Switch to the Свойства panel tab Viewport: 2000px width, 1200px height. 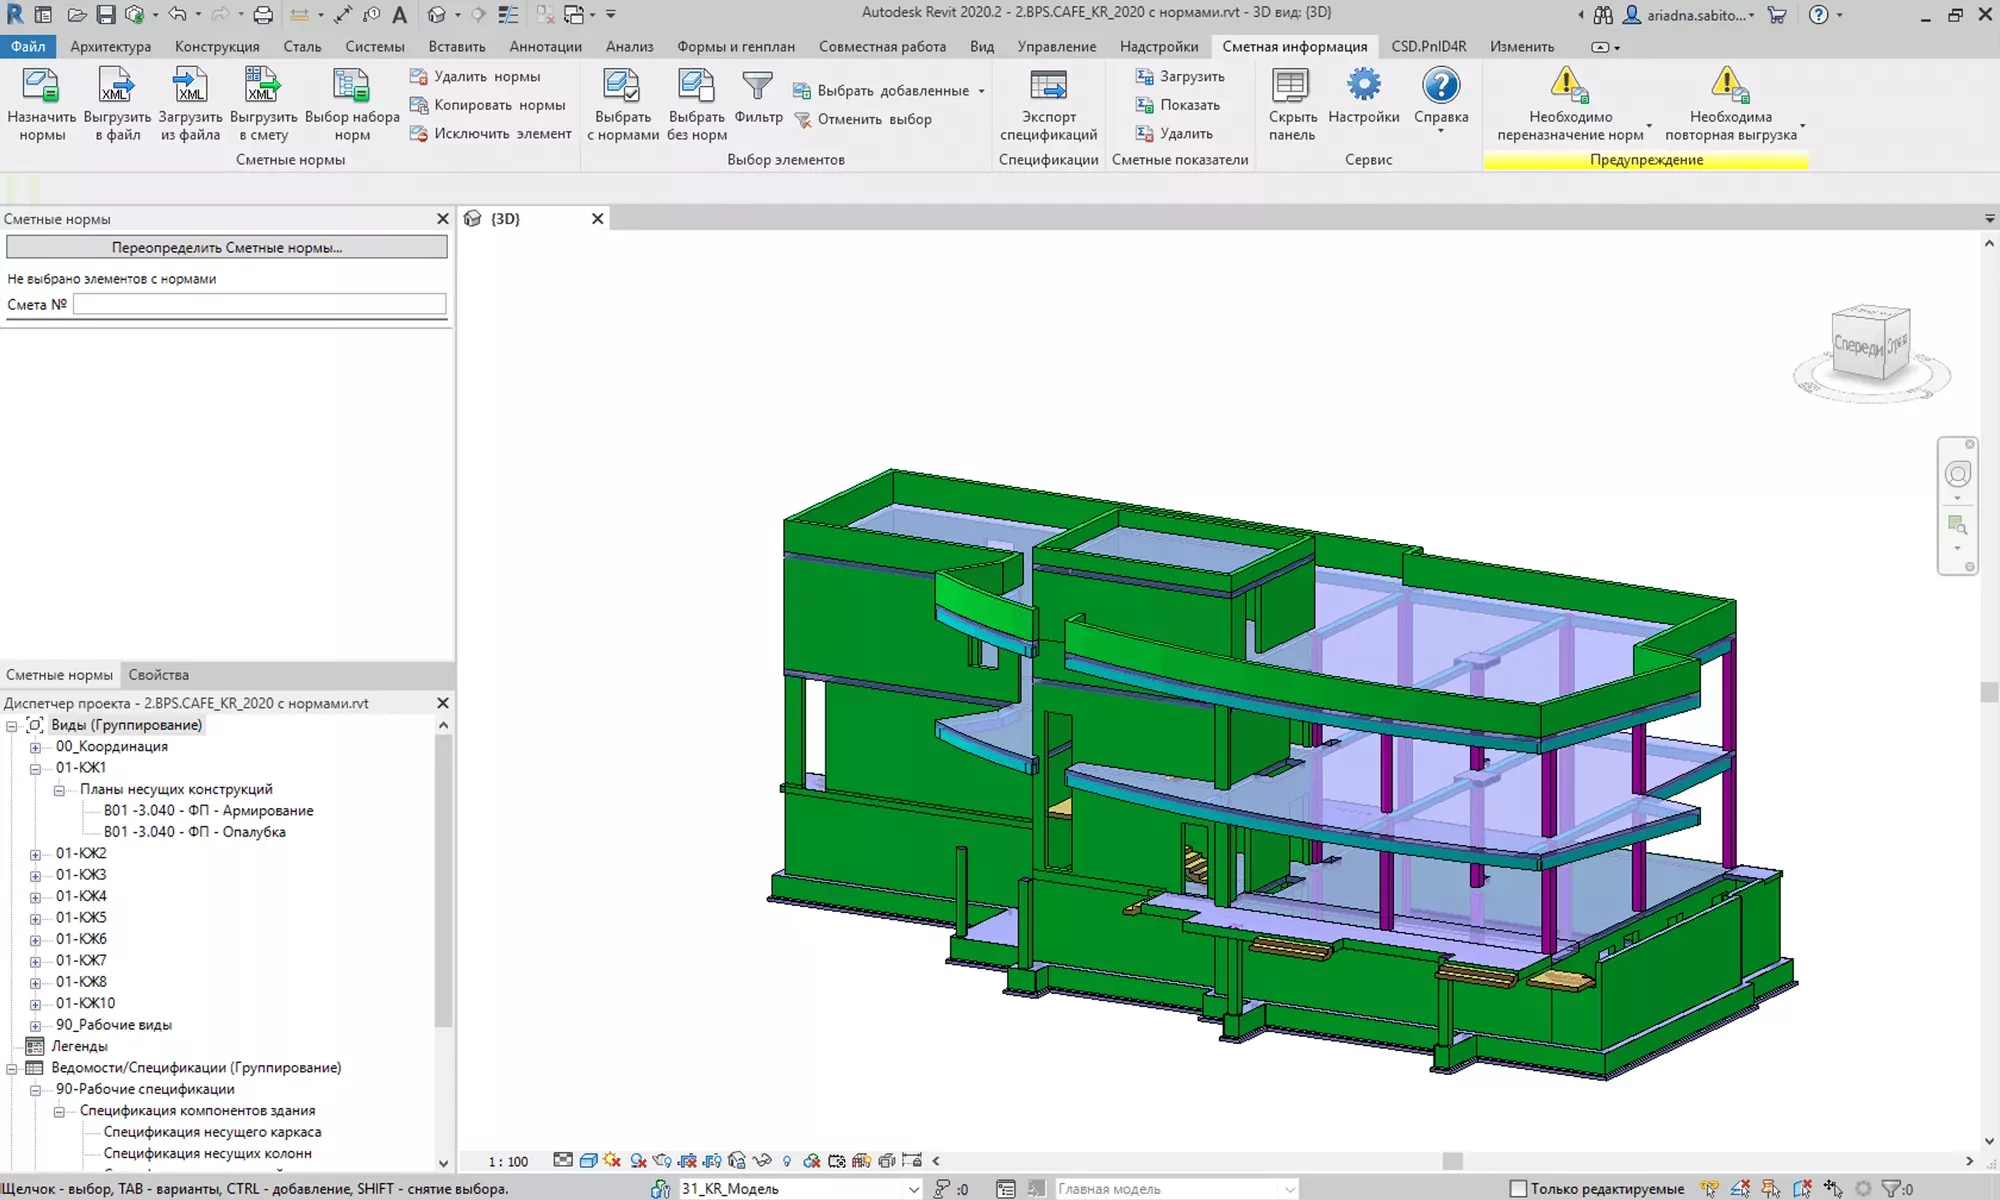158,675
